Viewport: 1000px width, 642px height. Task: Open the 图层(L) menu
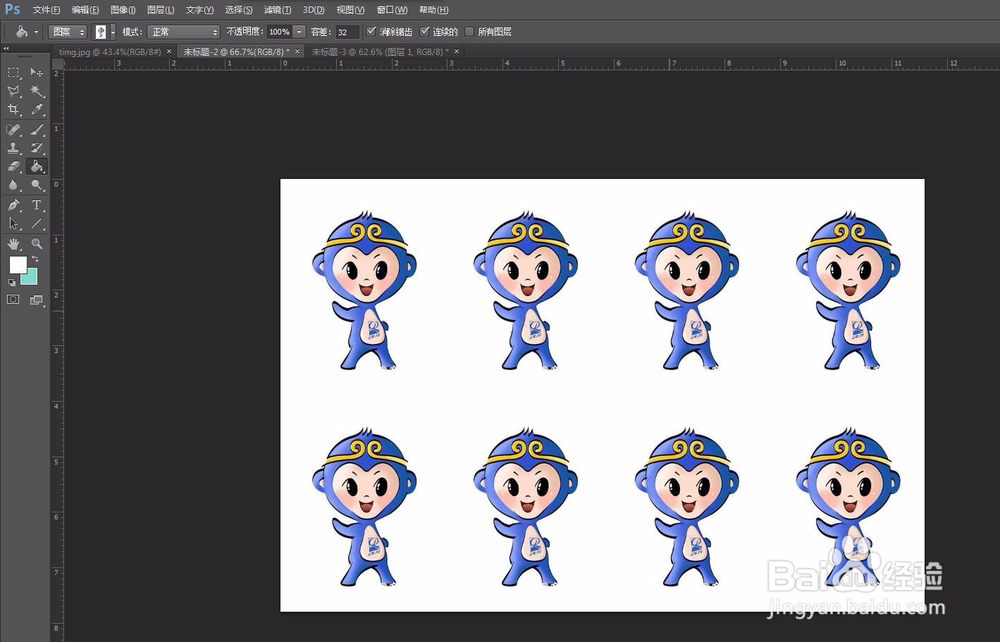pyautogui.click(x=161, y=10)
